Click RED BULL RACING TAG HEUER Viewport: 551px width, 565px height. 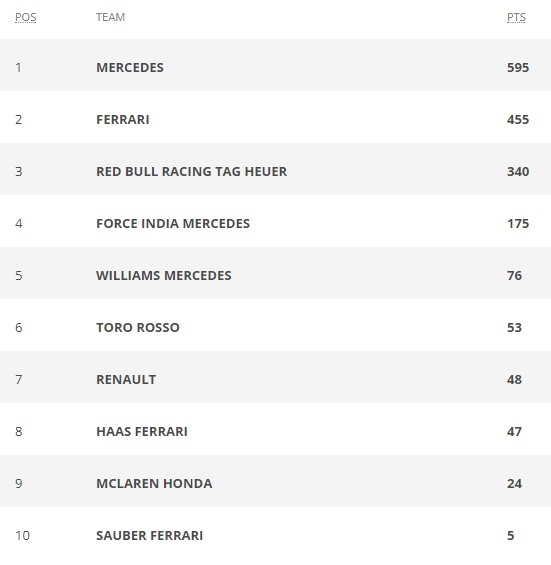(192, 172)
